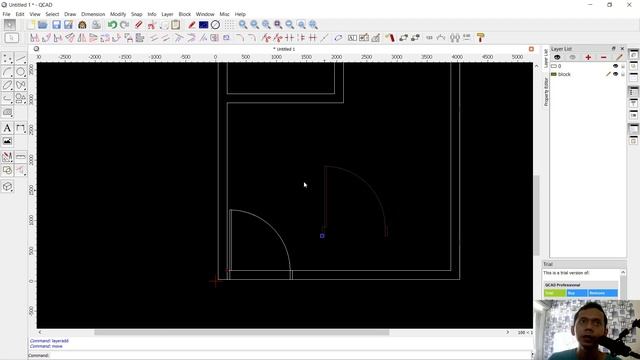Toggle grid display
The image size is (640, 360).
point(229,25)
